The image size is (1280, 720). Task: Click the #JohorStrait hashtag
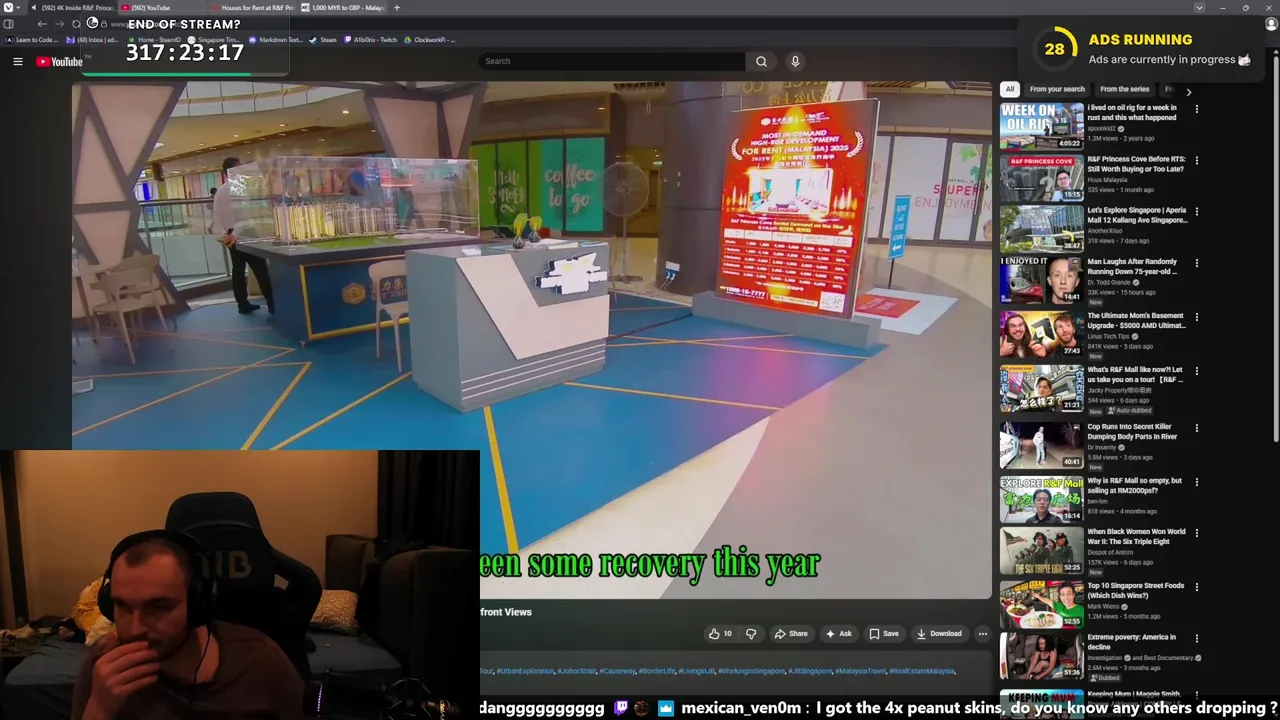(x=576, y=671)
